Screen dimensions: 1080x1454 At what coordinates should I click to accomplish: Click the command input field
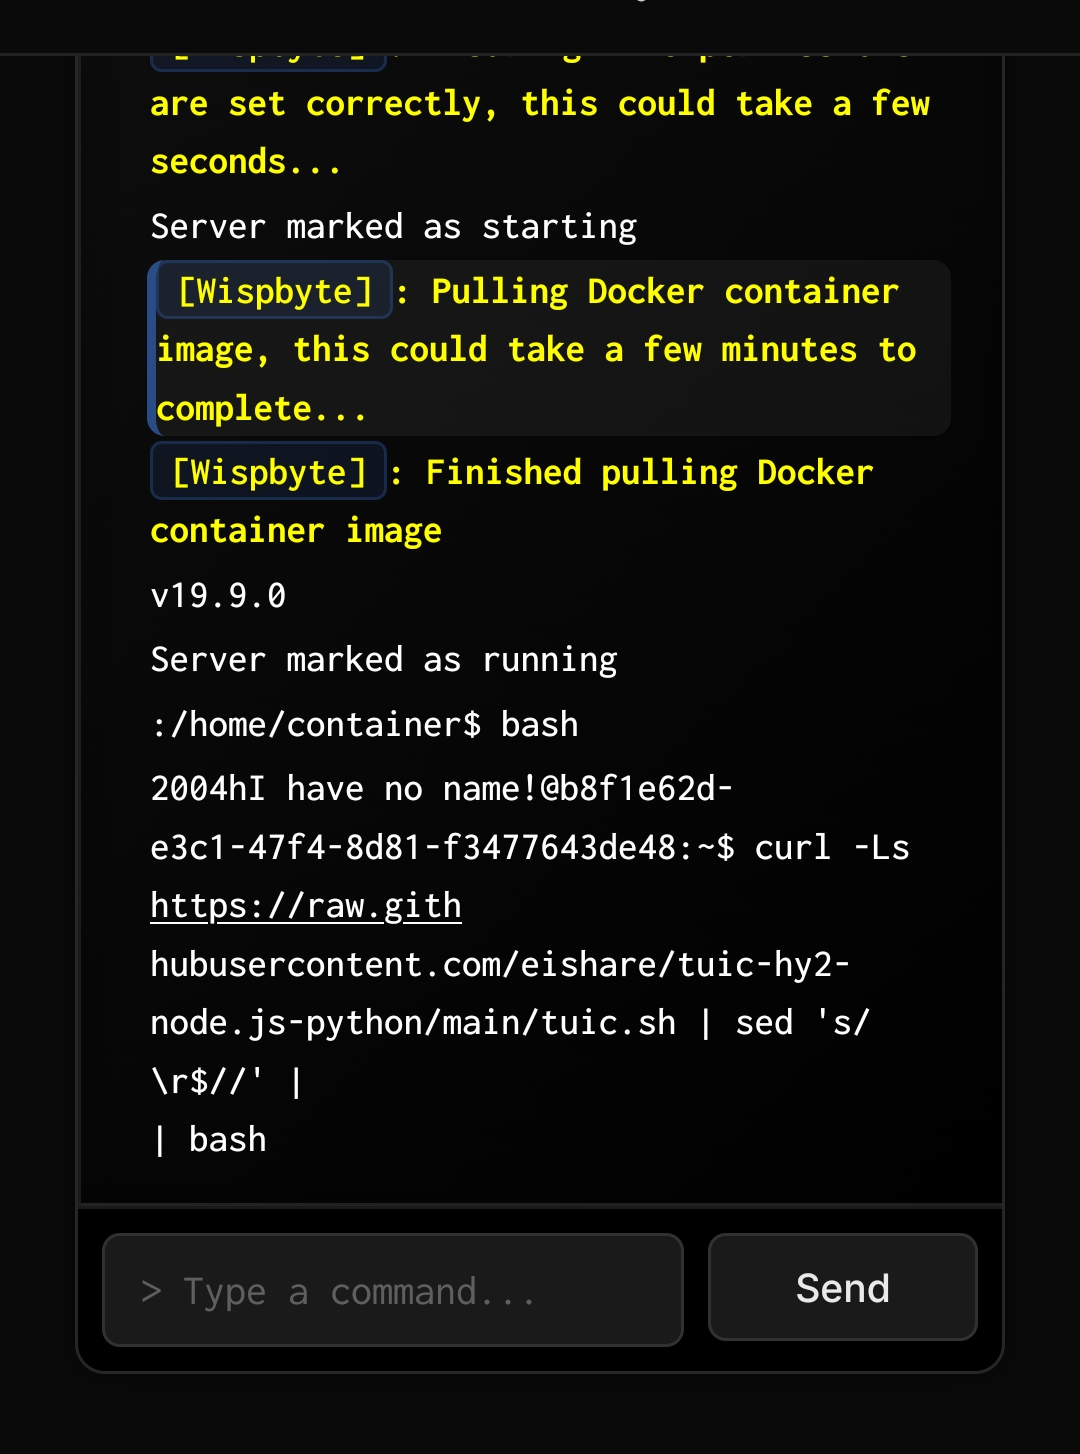[392, 1291]
